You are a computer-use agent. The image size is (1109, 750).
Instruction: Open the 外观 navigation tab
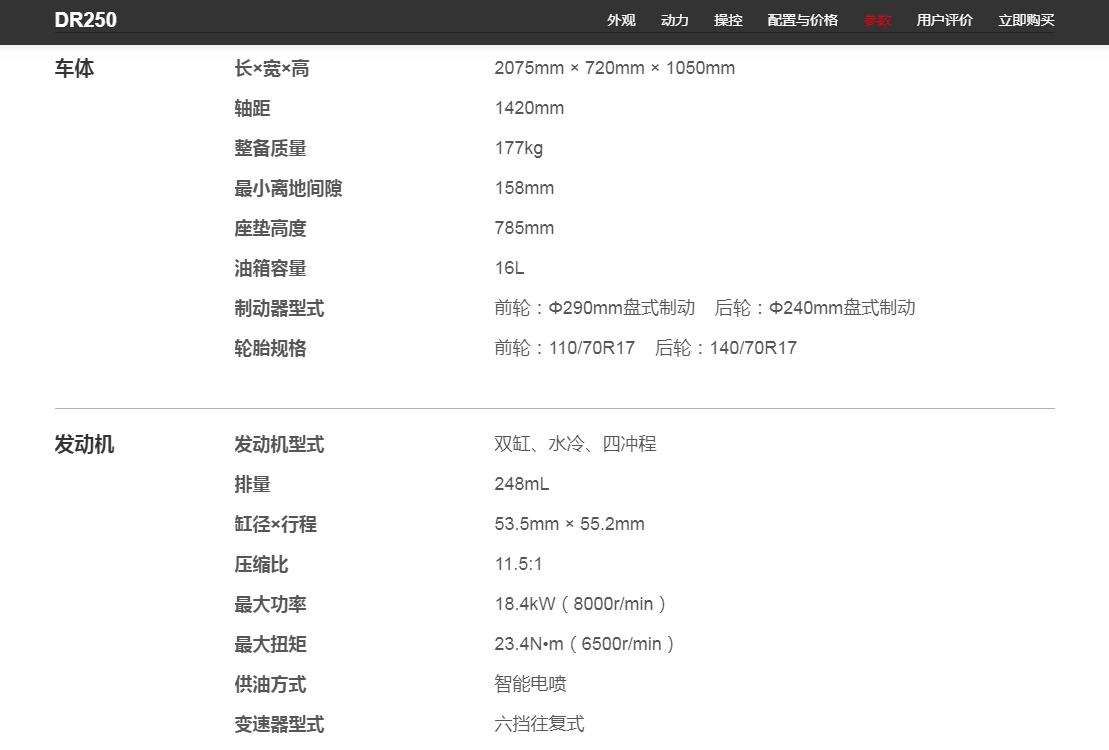(621, 21)
